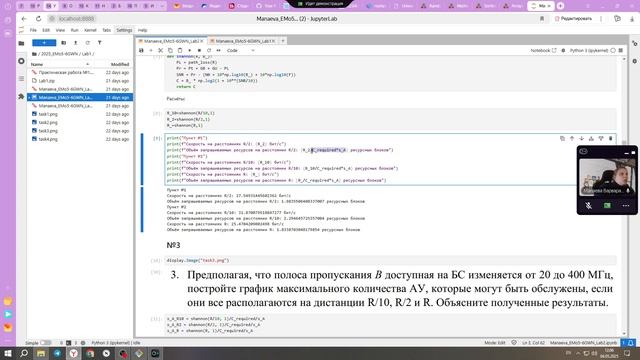Open the Table of Contents sidebar icon
The height and width of the screenshot is (360, 640).
coord(21,78)
